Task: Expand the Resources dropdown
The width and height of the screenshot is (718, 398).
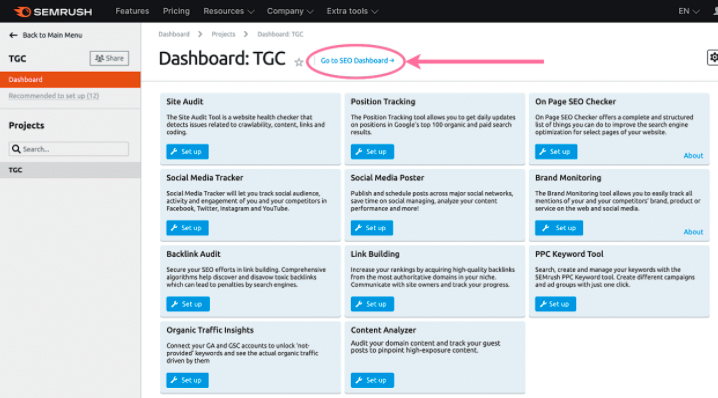Action: (228, 11)
